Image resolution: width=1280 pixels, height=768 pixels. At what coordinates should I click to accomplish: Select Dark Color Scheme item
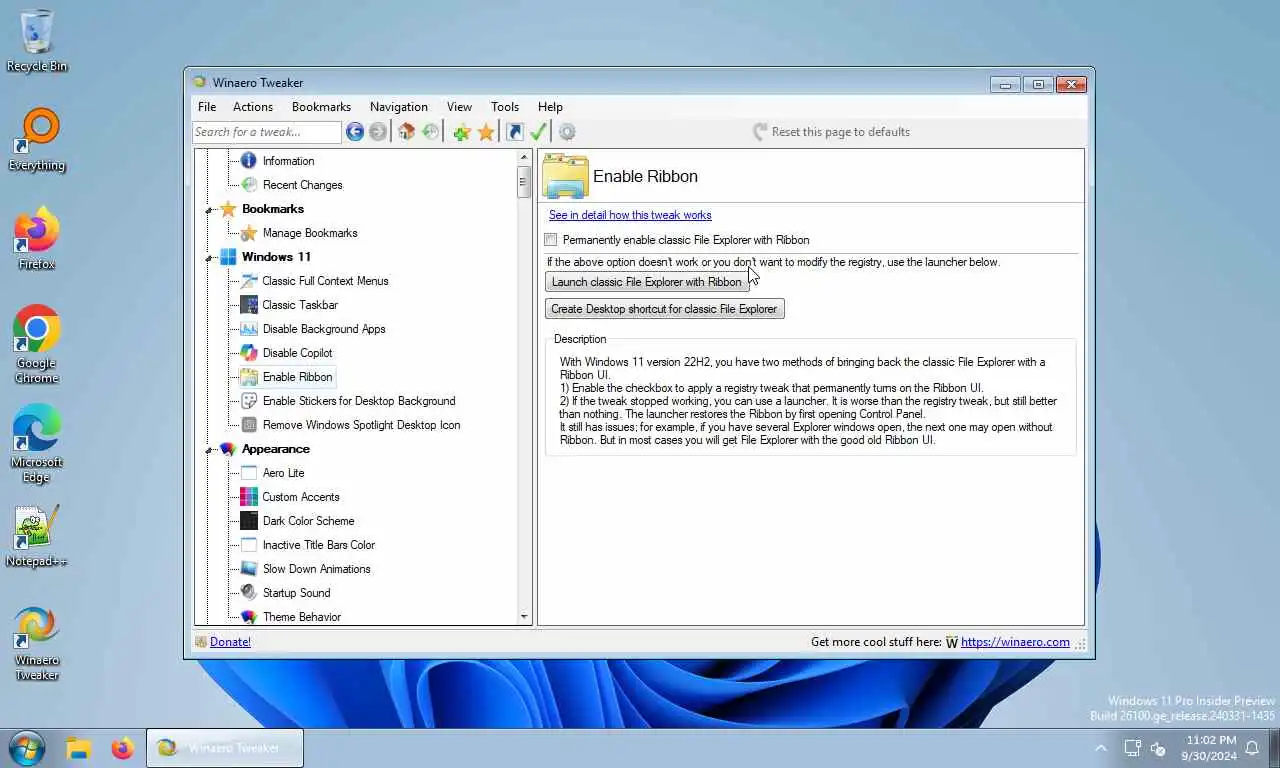click(308, 521)
